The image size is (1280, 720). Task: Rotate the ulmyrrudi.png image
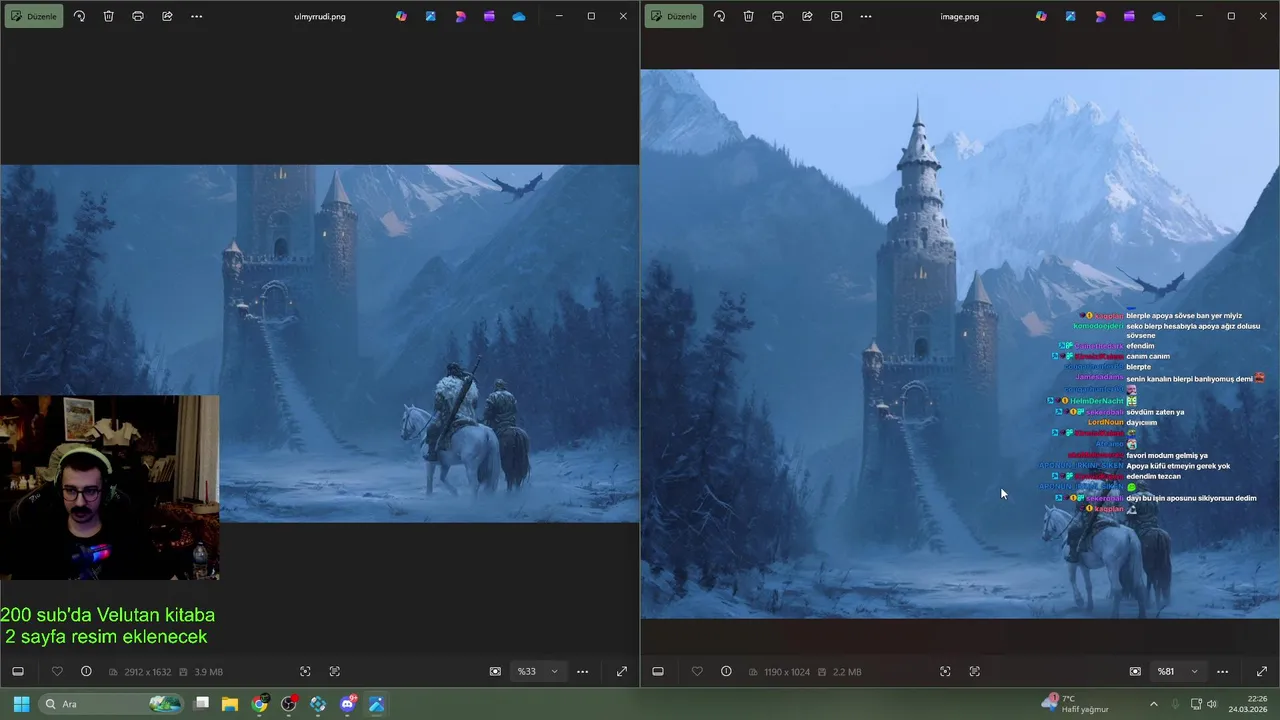tap(79, 16)
